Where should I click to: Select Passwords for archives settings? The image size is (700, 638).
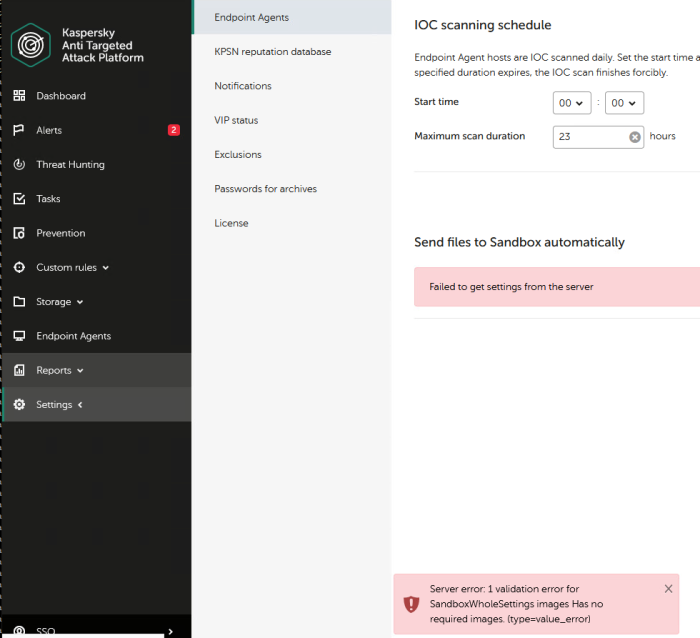click(x=265, y=189)
